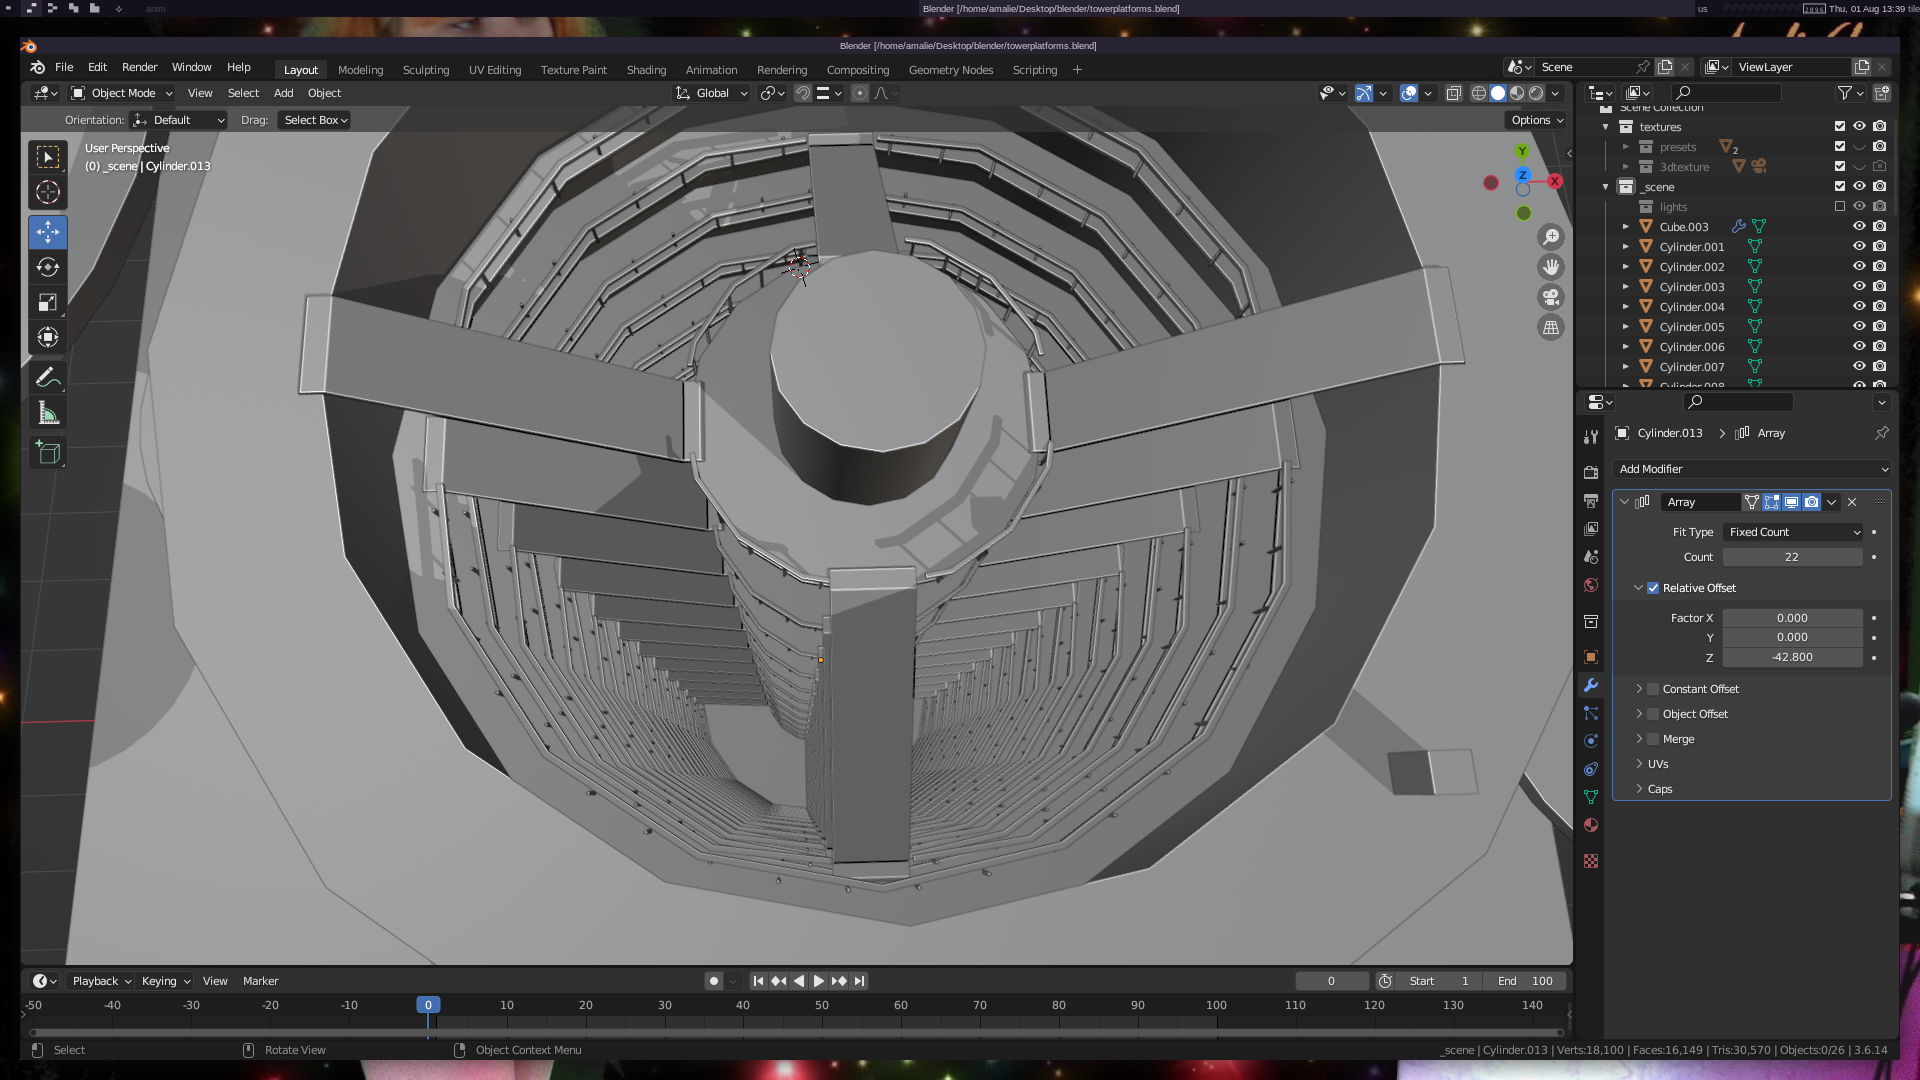
Task: Click the 3D Cursor tool
Action: click(48, 192)
